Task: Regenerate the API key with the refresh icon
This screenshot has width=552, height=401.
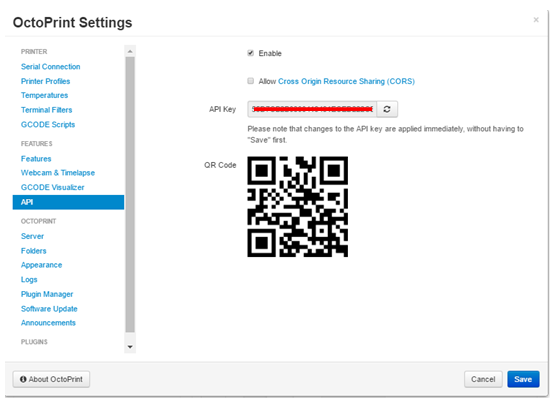Action: (x=387, y=109)
